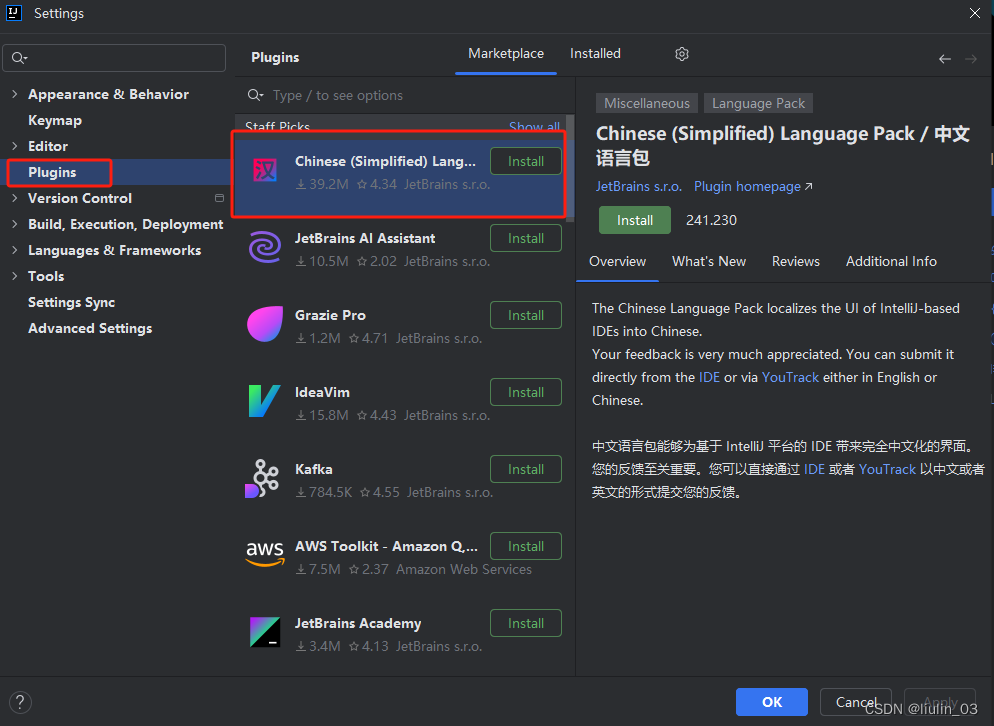Click the plugin search magnifier icon
The image size is (994, 726).
pyautogui.click(x=255, y=95)
